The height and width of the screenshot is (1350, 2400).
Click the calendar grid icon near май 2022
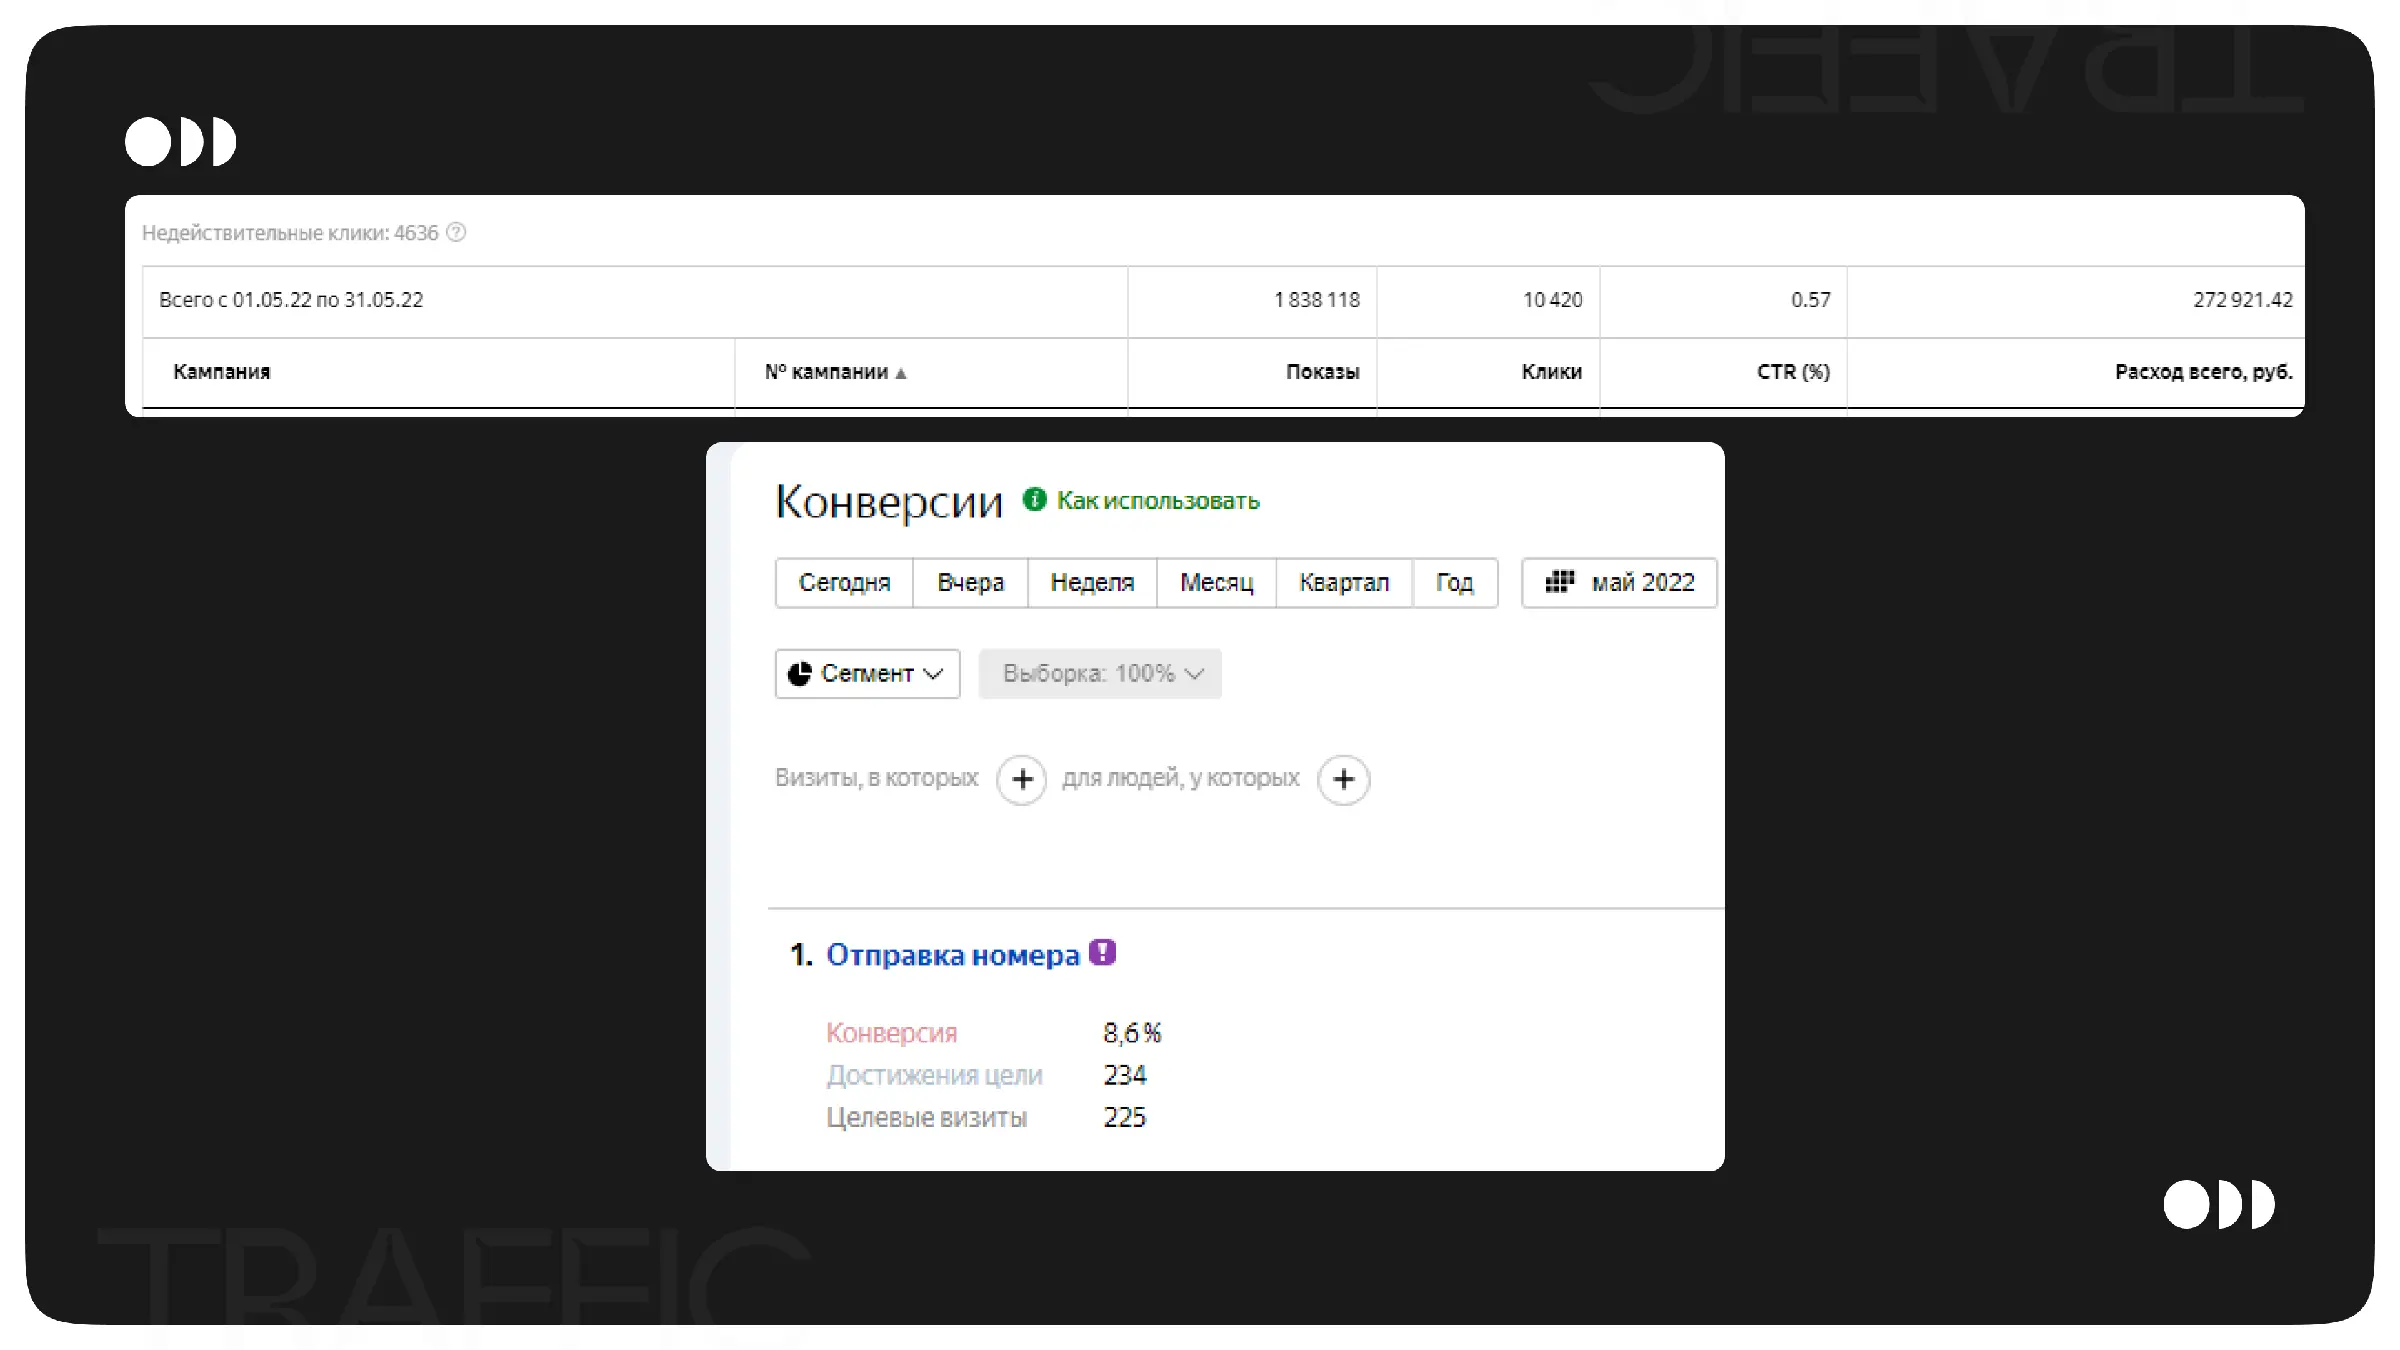point(1559,582)
